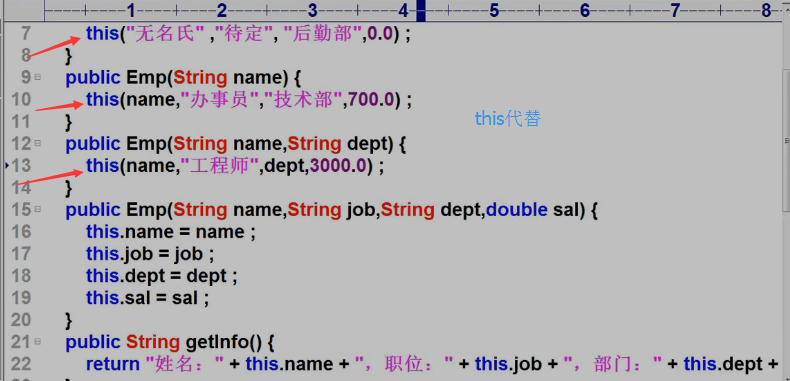This screenshot has width=790, height=381.
Task: Click the 'double' keyword on line 15
Action: pyautogui.click(x=517, y=210)
